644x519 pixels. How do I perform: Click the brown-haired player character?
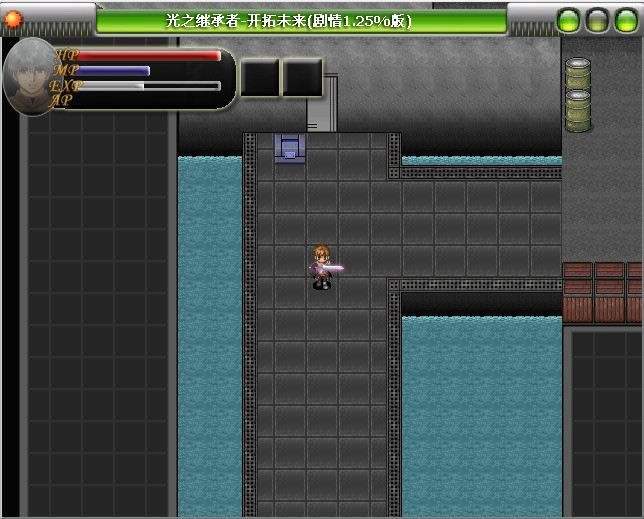[321, 267]
